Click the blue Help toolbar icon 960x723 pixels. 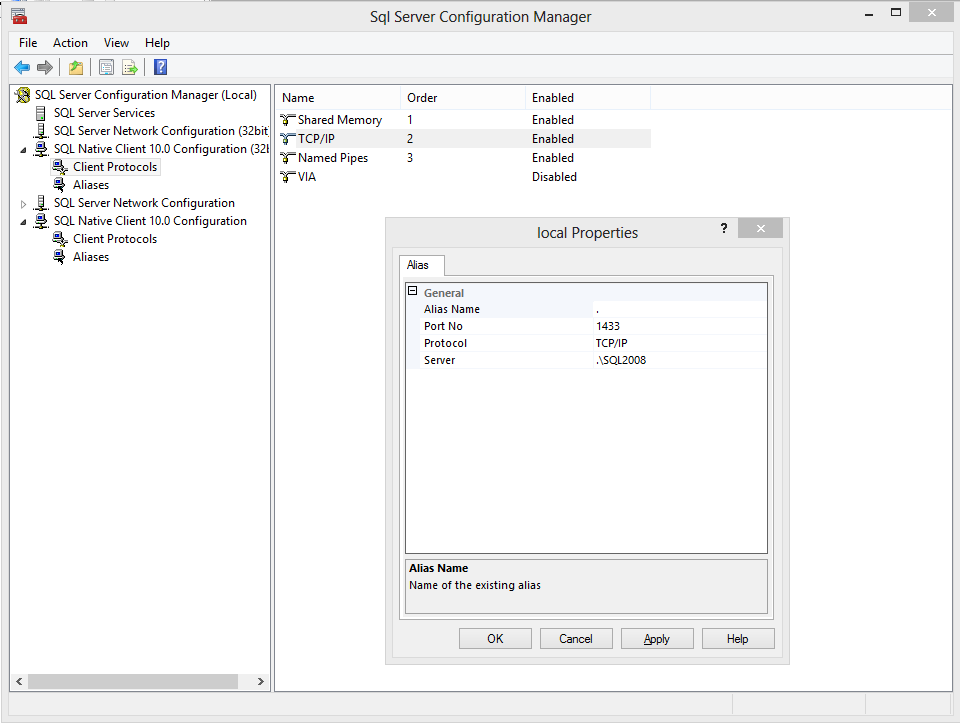[160, 67]
